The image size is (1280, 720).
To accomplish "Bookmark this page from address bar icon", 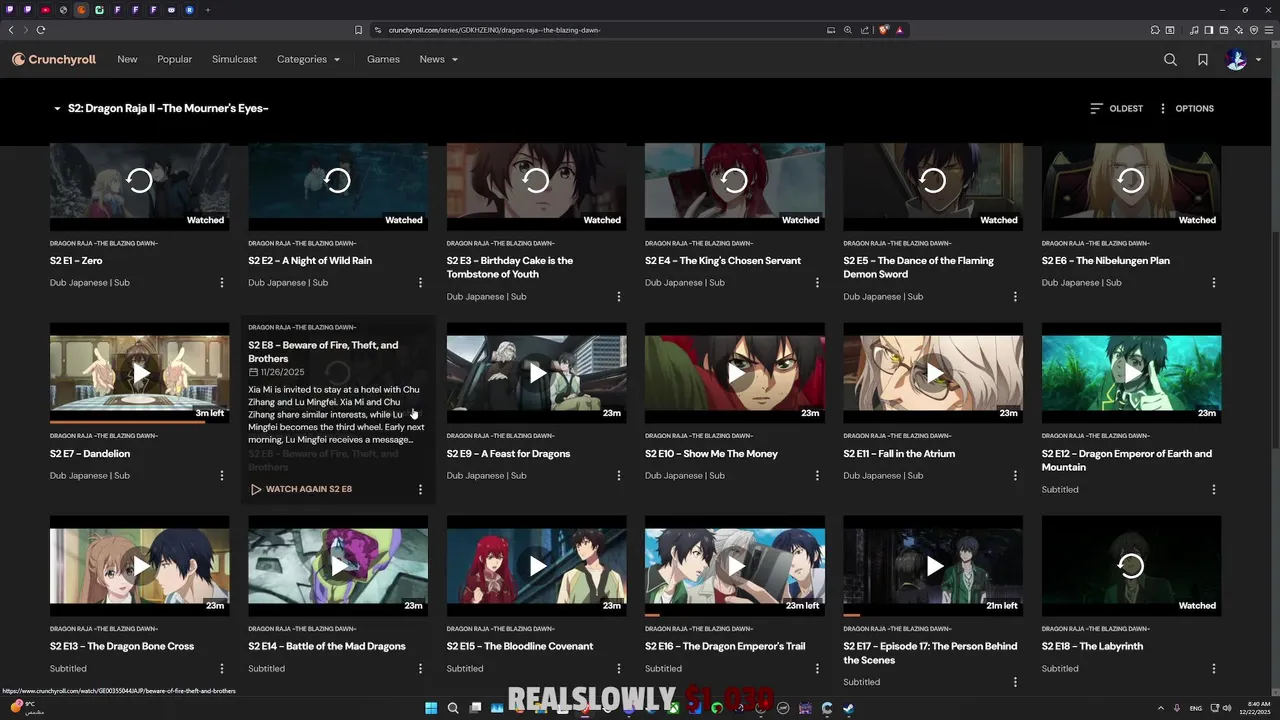I will pos(359,30).
